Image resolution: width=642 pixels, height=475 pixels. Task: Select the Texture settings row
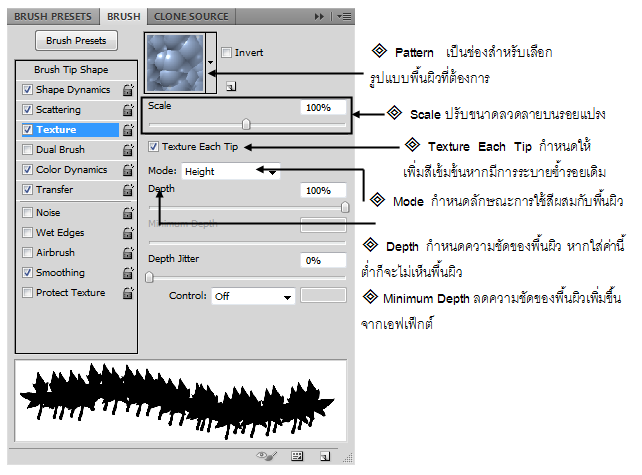coord(70,130)
